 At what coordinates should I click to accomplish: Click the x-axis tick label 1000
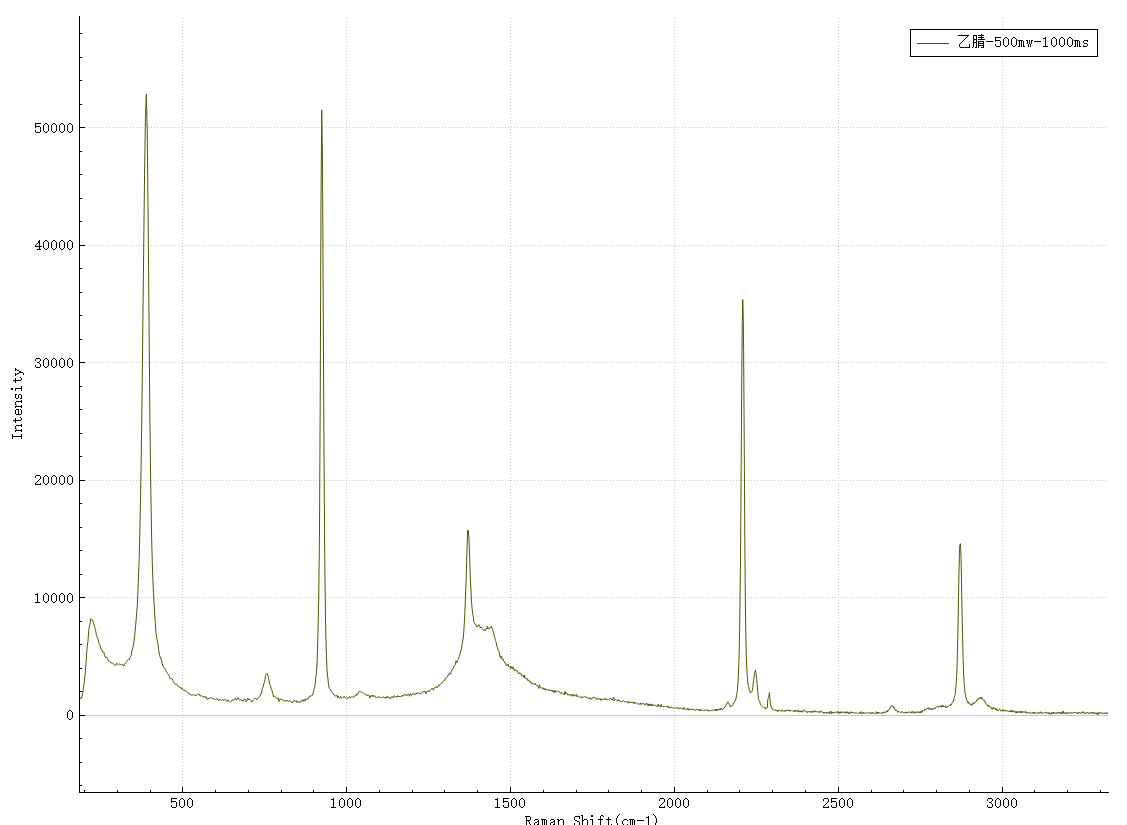tap(346, 803)
